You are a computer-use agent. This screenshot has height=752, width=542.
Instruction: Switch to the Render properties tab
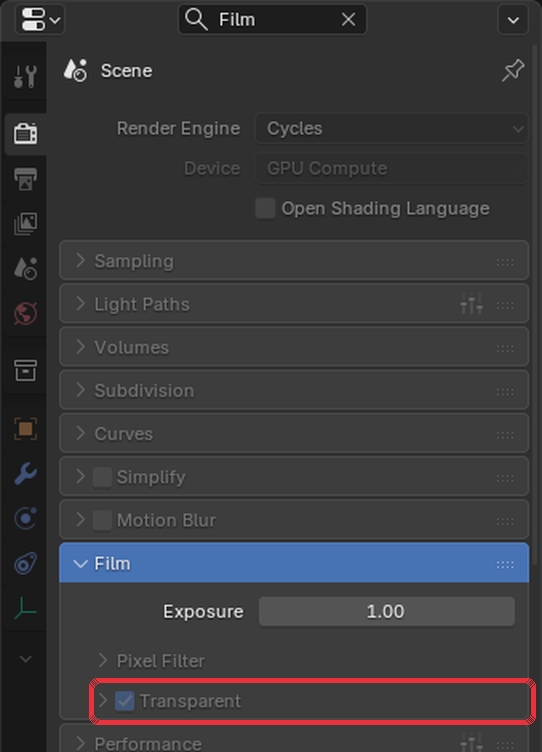point(25,134)
